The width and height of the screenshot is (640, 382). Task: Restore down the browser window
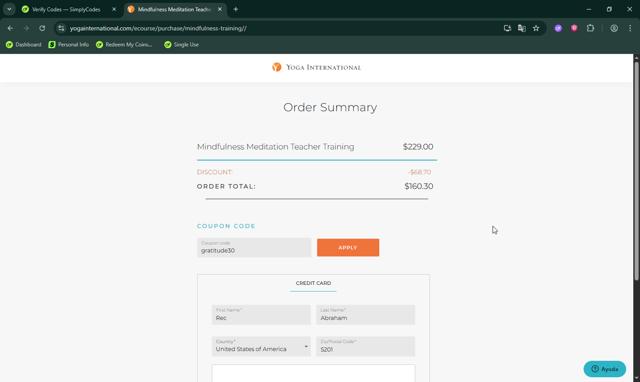point(609,9)
